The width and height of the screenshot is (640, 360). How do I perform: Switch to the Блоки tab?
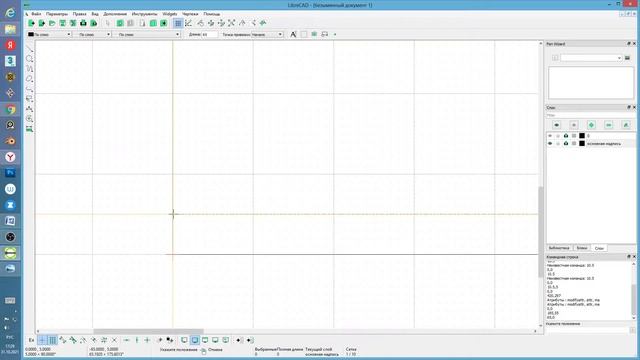pos(582,248)
